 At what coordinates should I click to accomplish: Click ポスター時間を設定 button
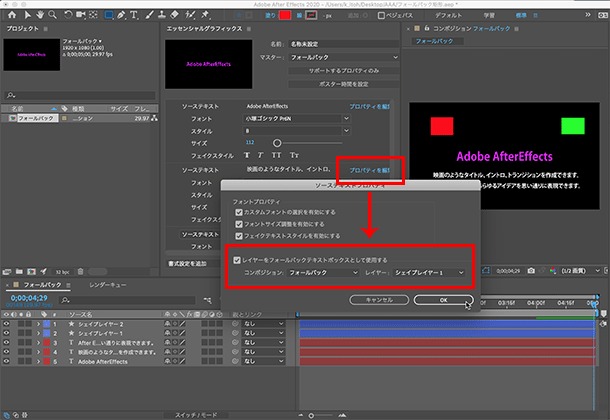(344, 84)
